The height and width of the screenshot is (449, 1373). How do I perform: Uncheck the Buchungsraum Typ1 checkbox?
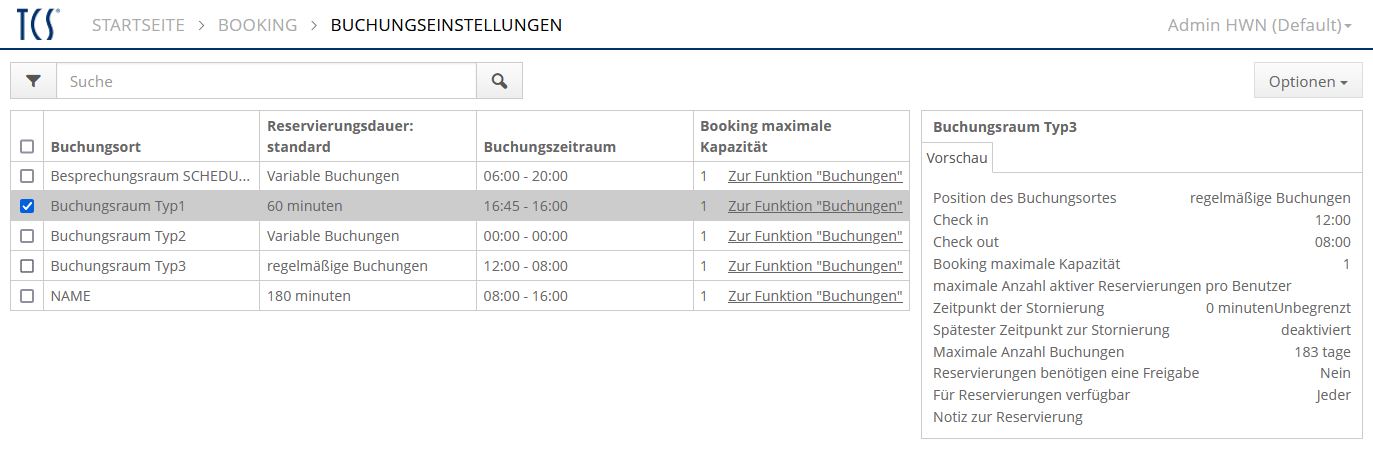[27, 206]
